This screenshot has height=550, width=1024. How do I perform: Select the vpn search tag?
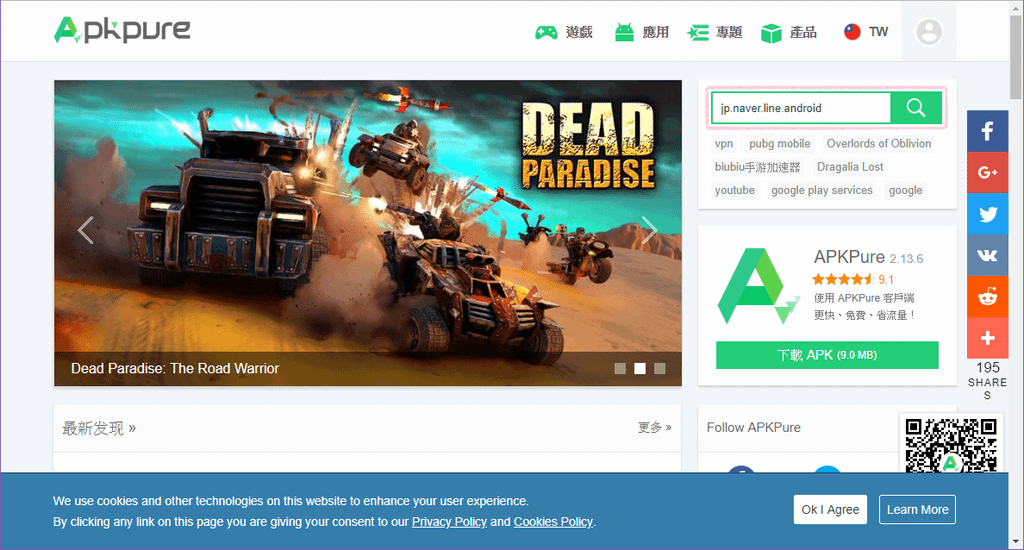pyautogui.click(x=724, y=144)
